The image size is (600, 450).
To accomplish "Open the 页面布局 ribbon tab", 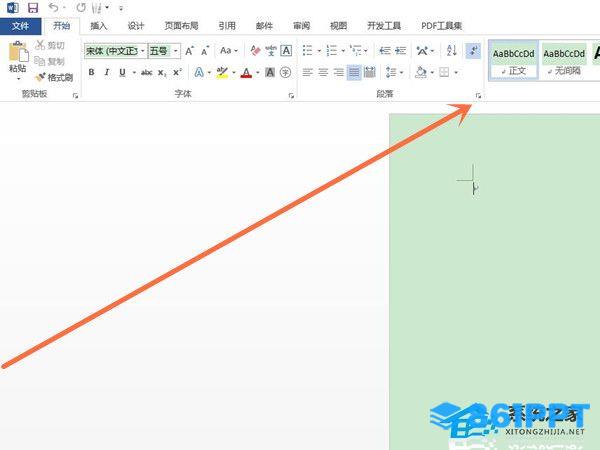I will click(181, 26).
